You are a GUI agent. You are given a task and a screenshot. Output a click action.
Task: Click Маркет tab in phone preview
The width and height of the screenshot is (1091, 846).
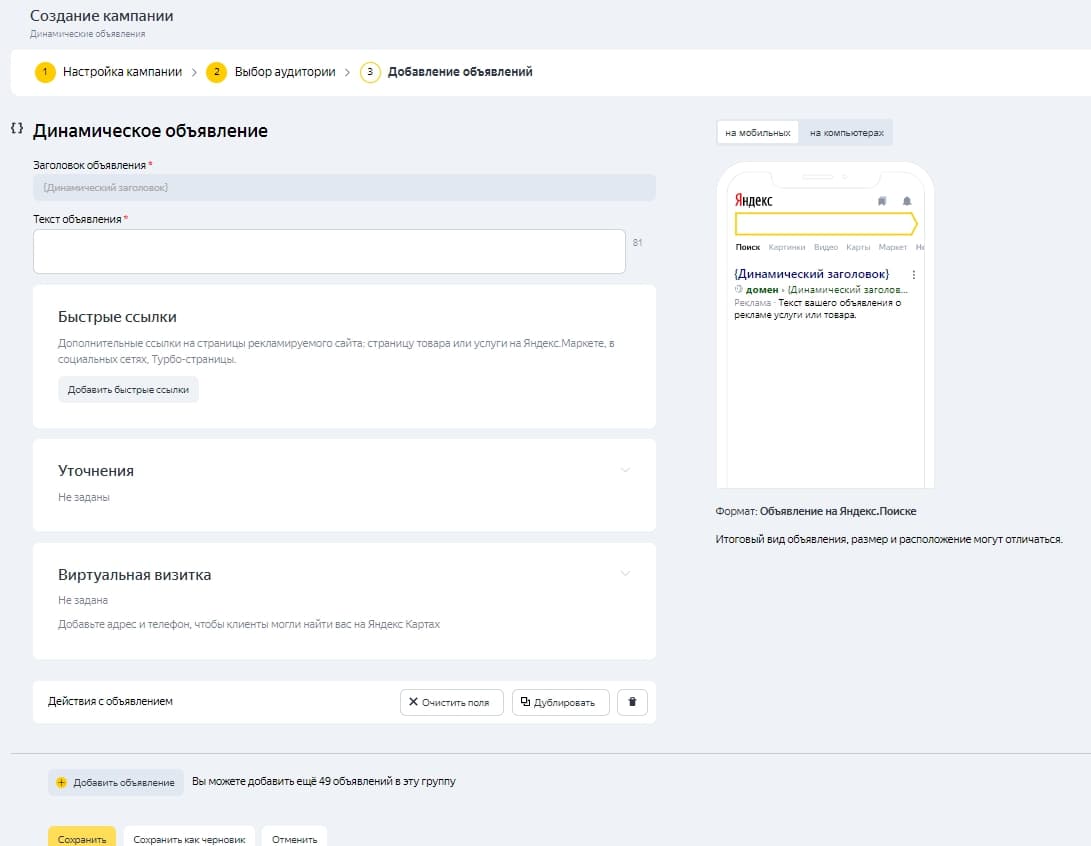point(892,247)
